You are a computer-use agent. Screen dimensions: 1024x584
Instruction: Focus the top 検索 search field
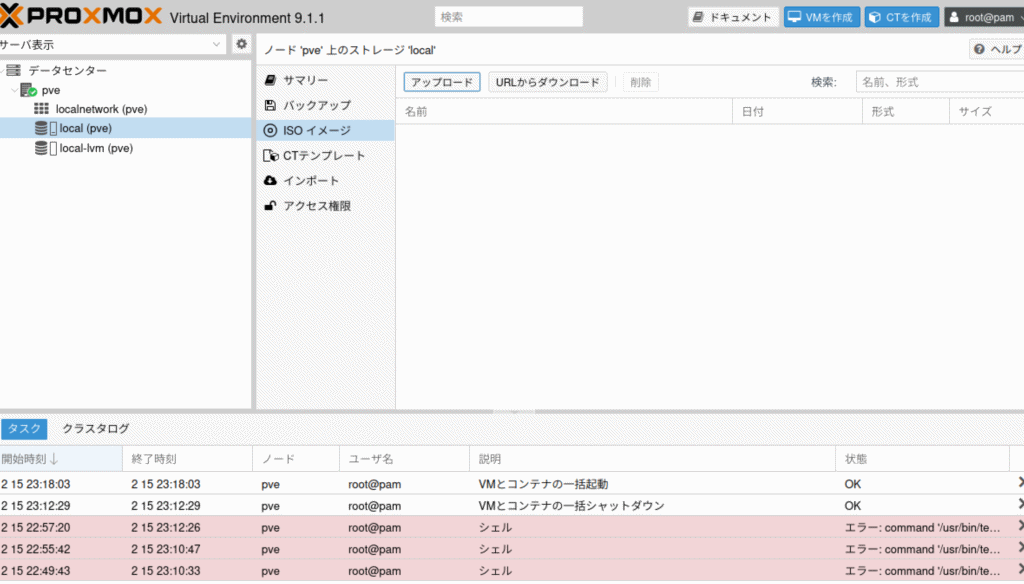coord(508,17)
